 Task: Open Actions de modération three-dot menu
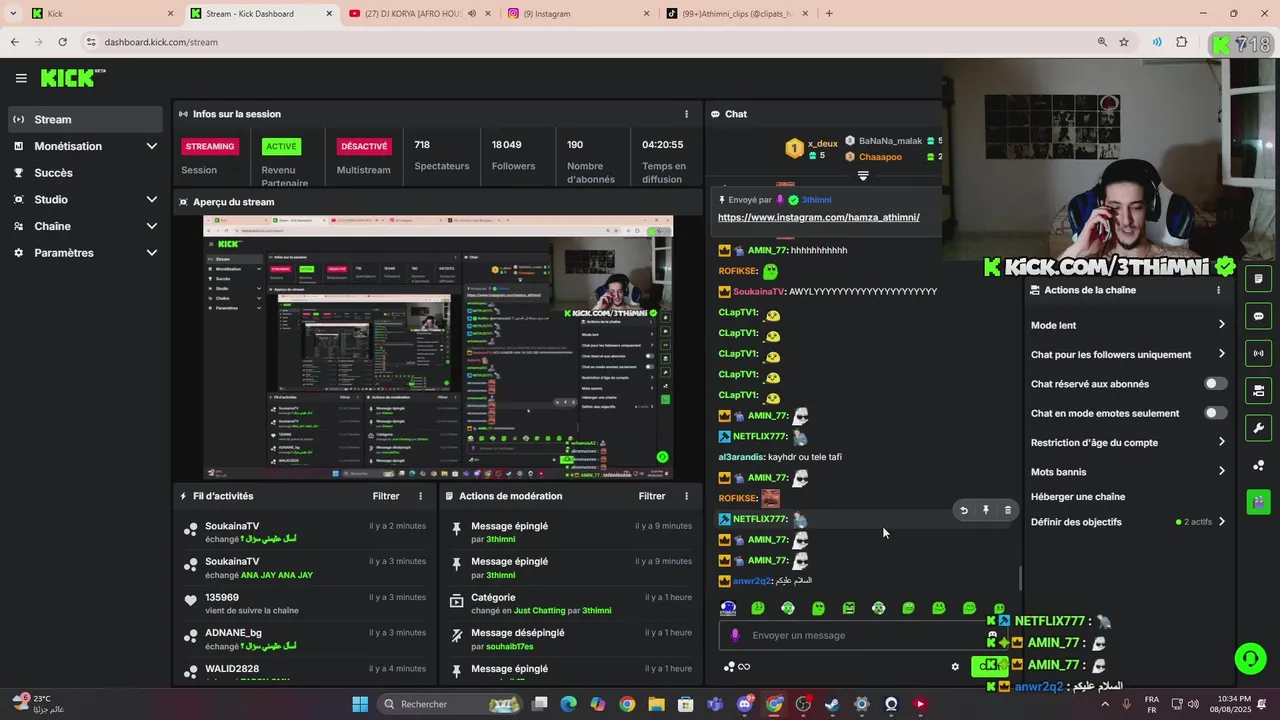coord(686,496)
